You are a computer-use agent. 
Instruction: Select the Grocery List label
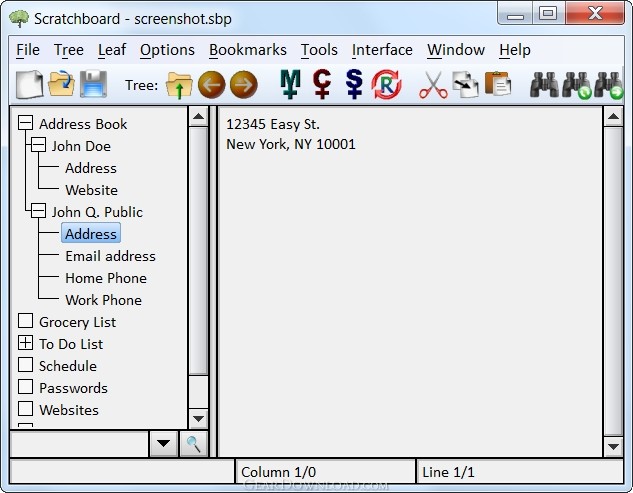click(77, 322)
